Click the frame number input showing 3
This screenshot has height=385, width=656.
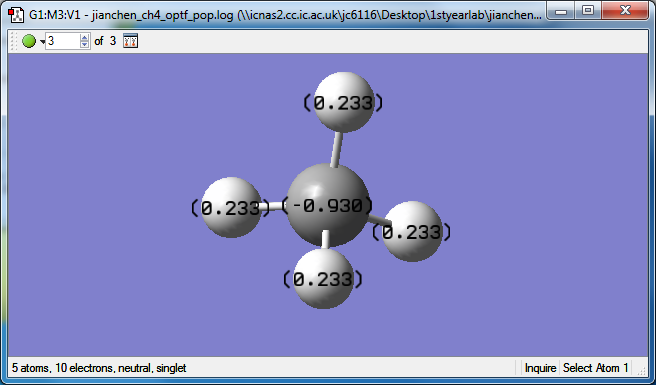[x=63, y=41]
